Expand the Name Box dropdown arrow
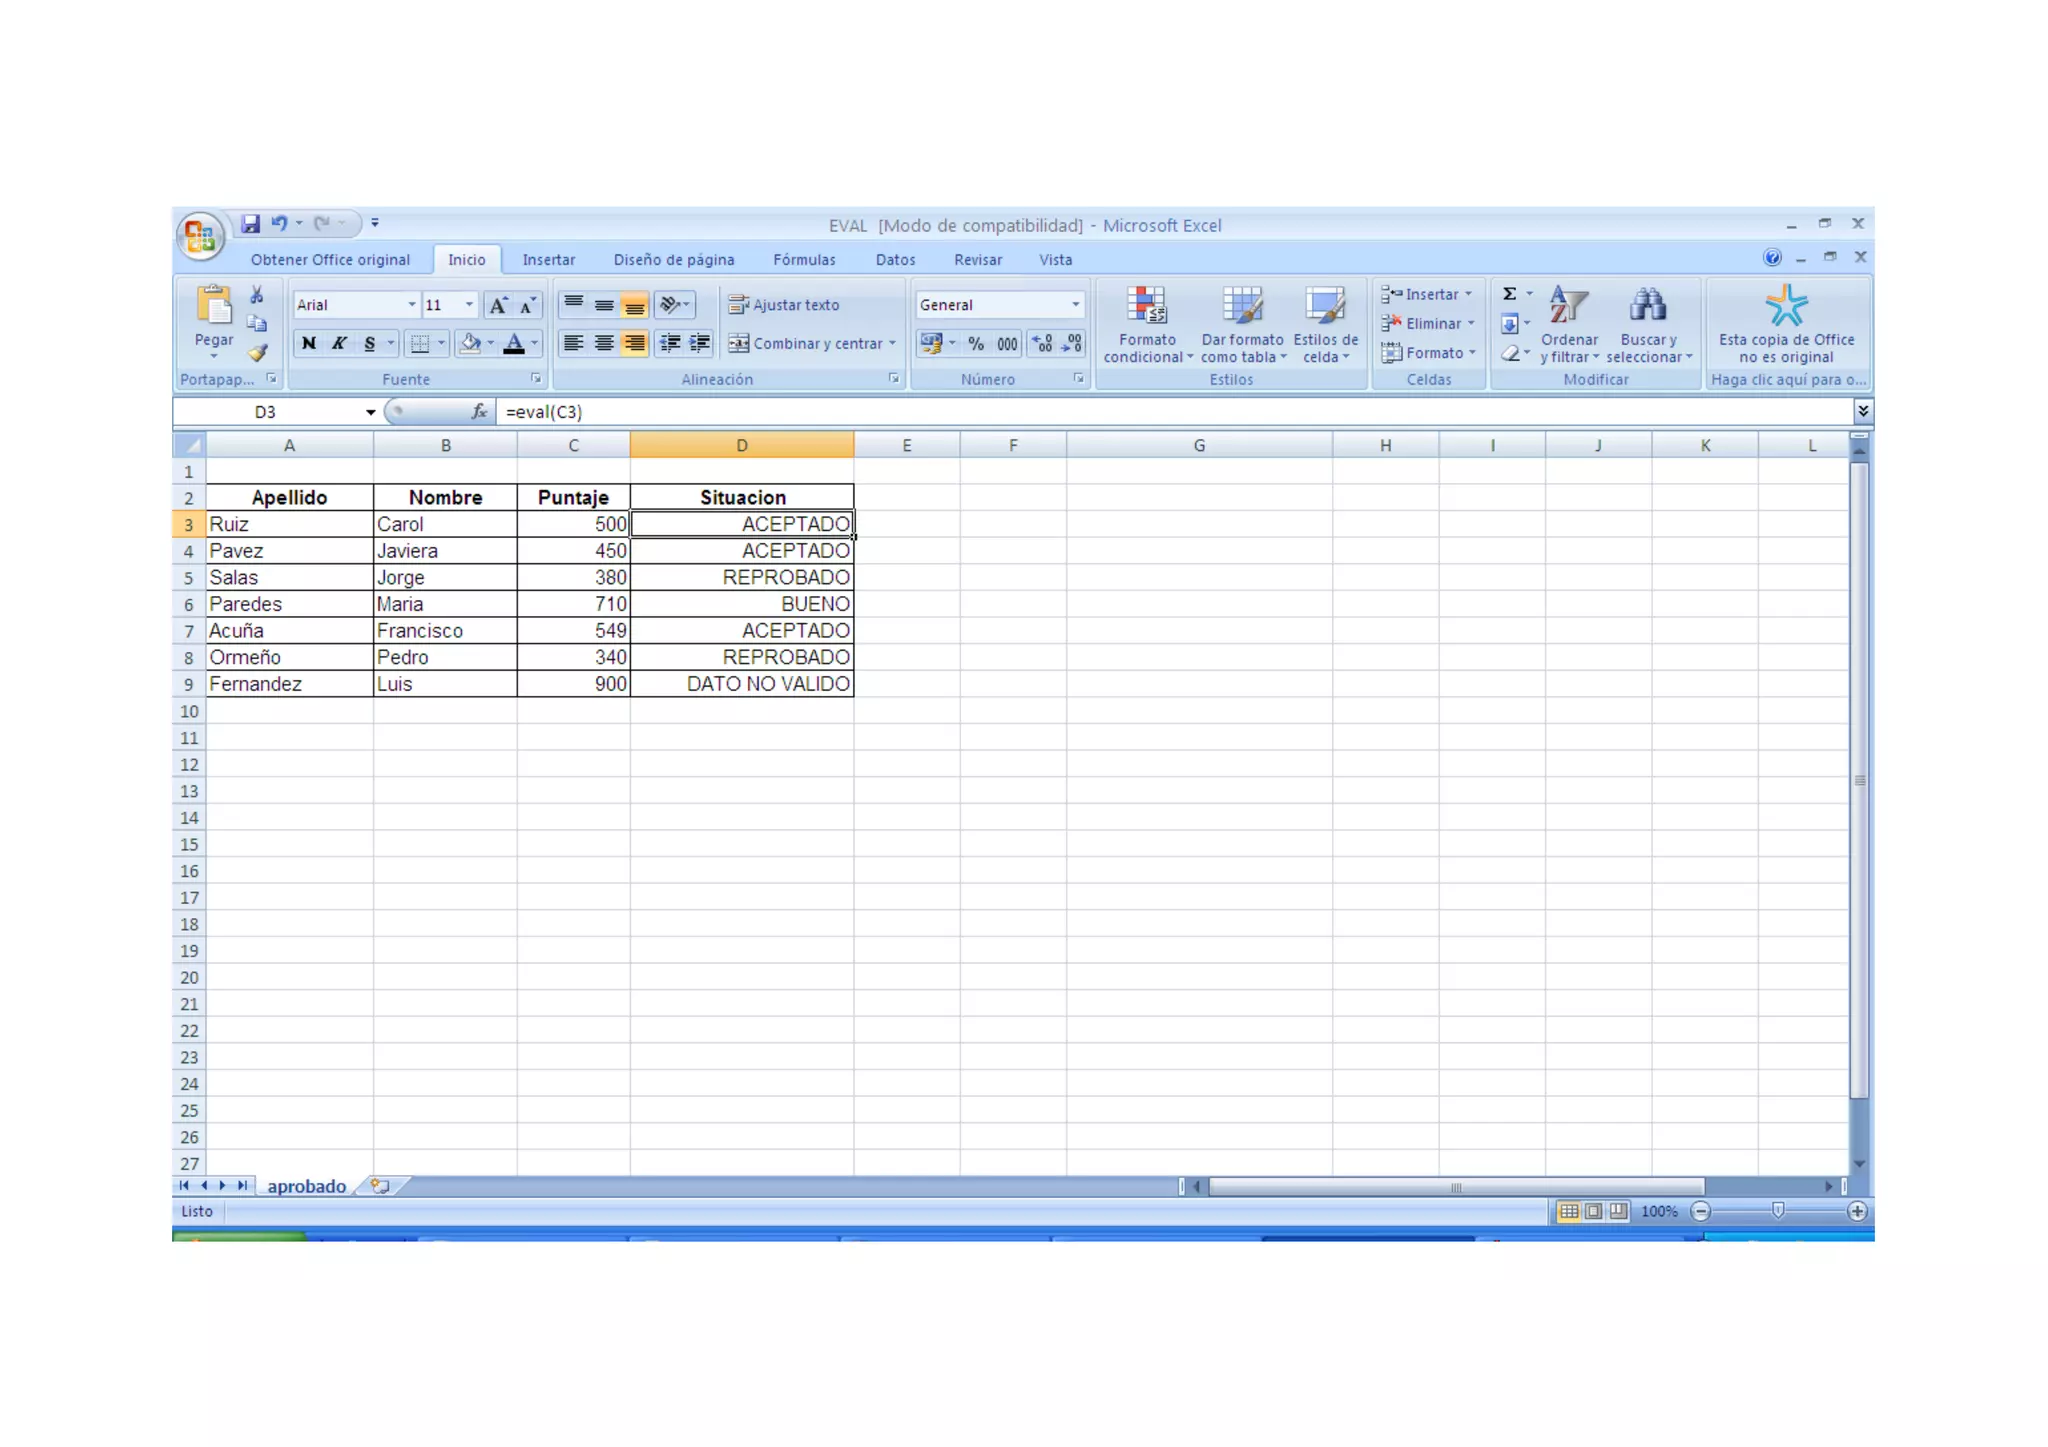The width and height of the screenshot is (2048, 1447). [x=370, y=412]
